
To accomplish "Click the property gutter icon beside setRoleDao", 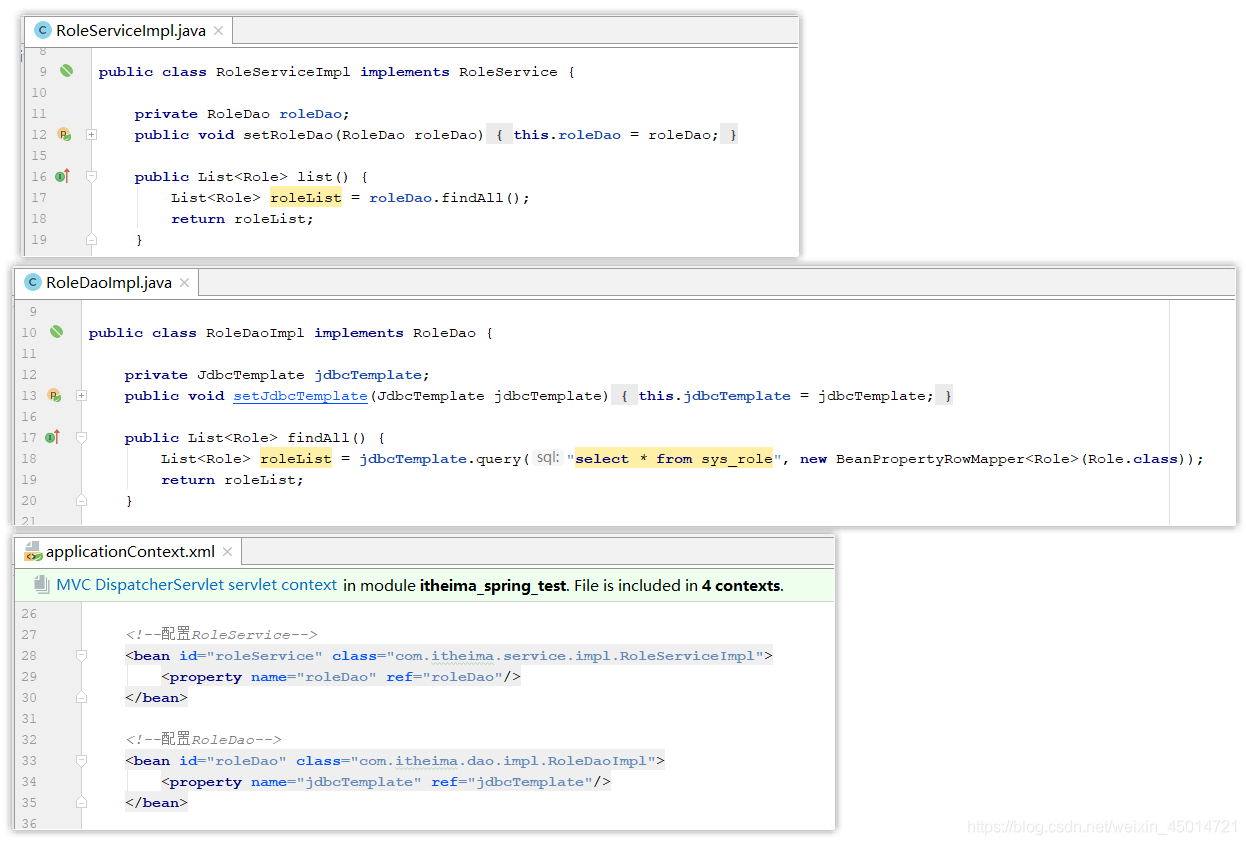I will click(63, 134).
